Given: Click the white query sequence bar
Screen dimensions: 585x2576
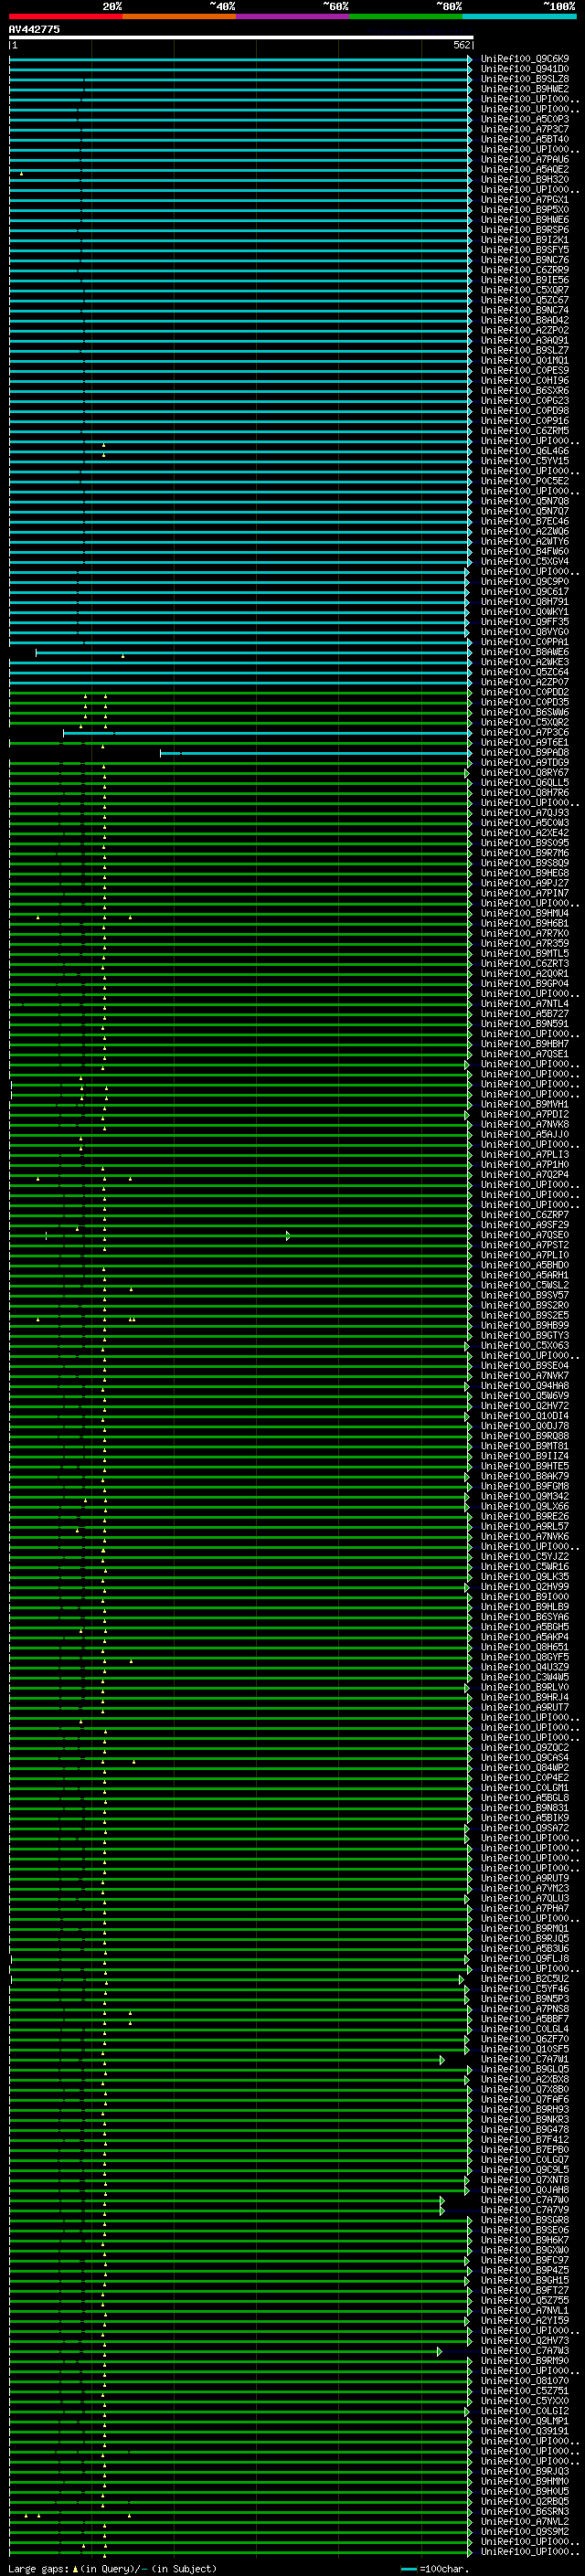Looking at the screenshot, I should [241, 37].
